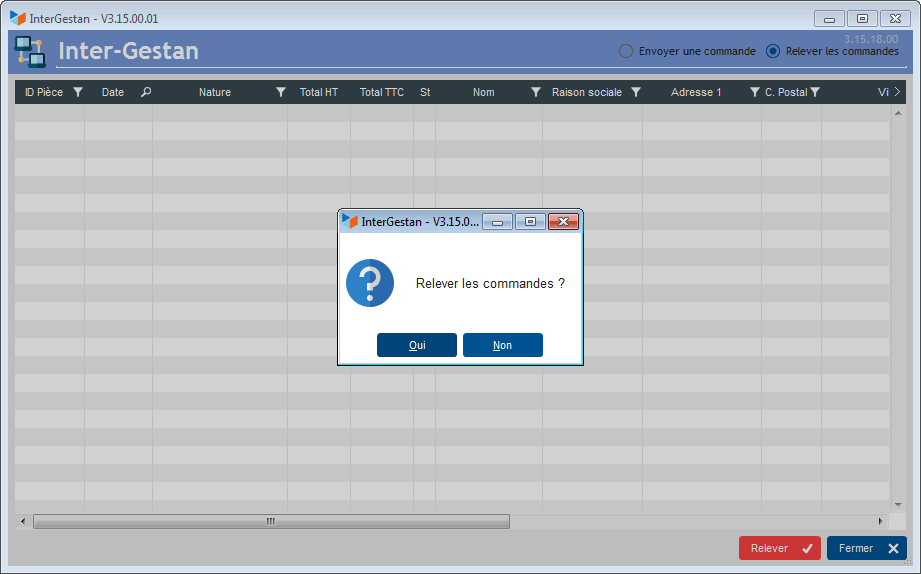Screen dimensions: 921x574
Task: Click the vertical scrollbar down arrow
Action: (x=898, y=505)
